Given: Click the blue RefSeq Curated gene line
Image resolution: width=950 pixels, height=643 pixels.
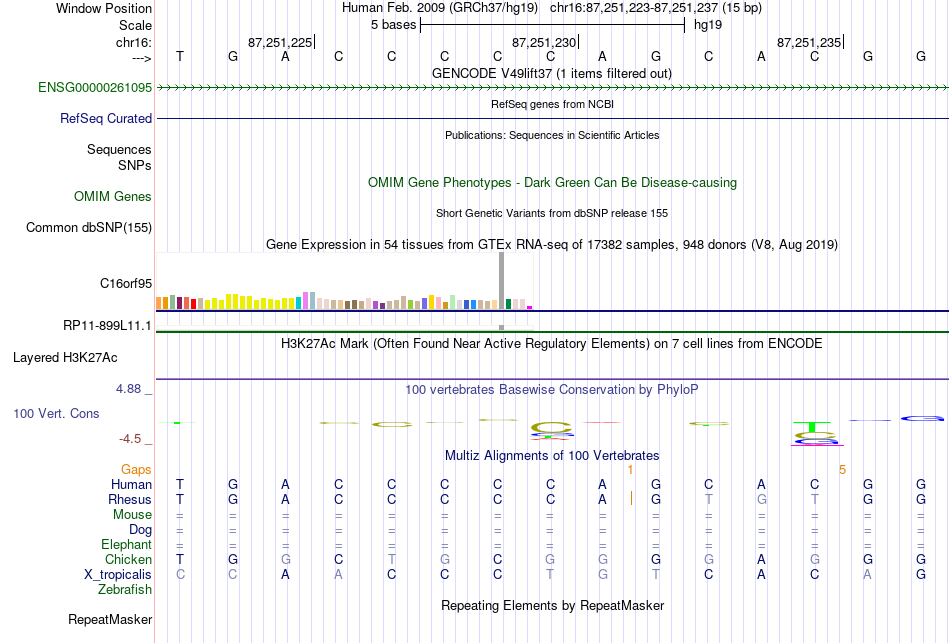Looking at the screenshot, I should pos(552,118).
